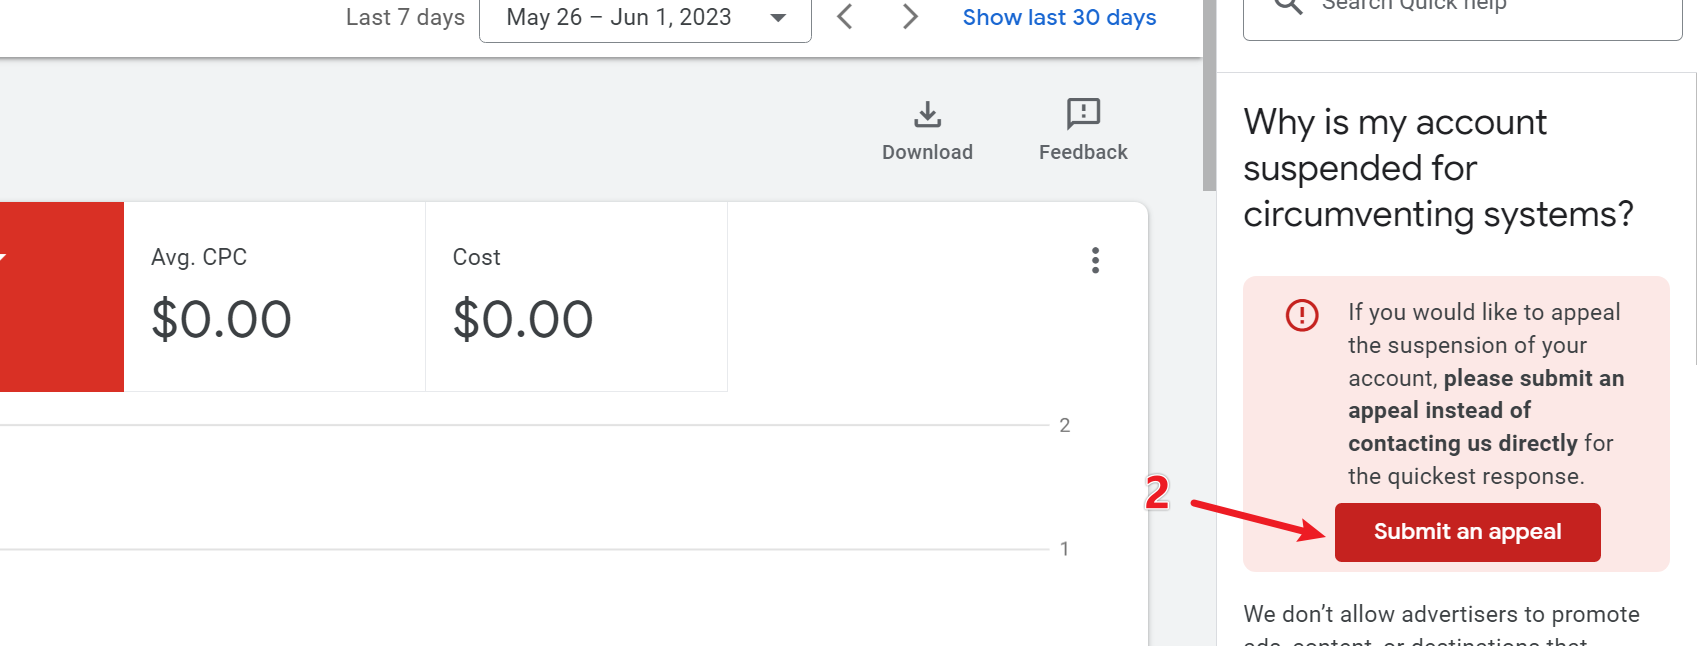This screenshot has height=646, width=1697.
Task: Click the account suspended help article heading
Action: tap(1438, 168)
